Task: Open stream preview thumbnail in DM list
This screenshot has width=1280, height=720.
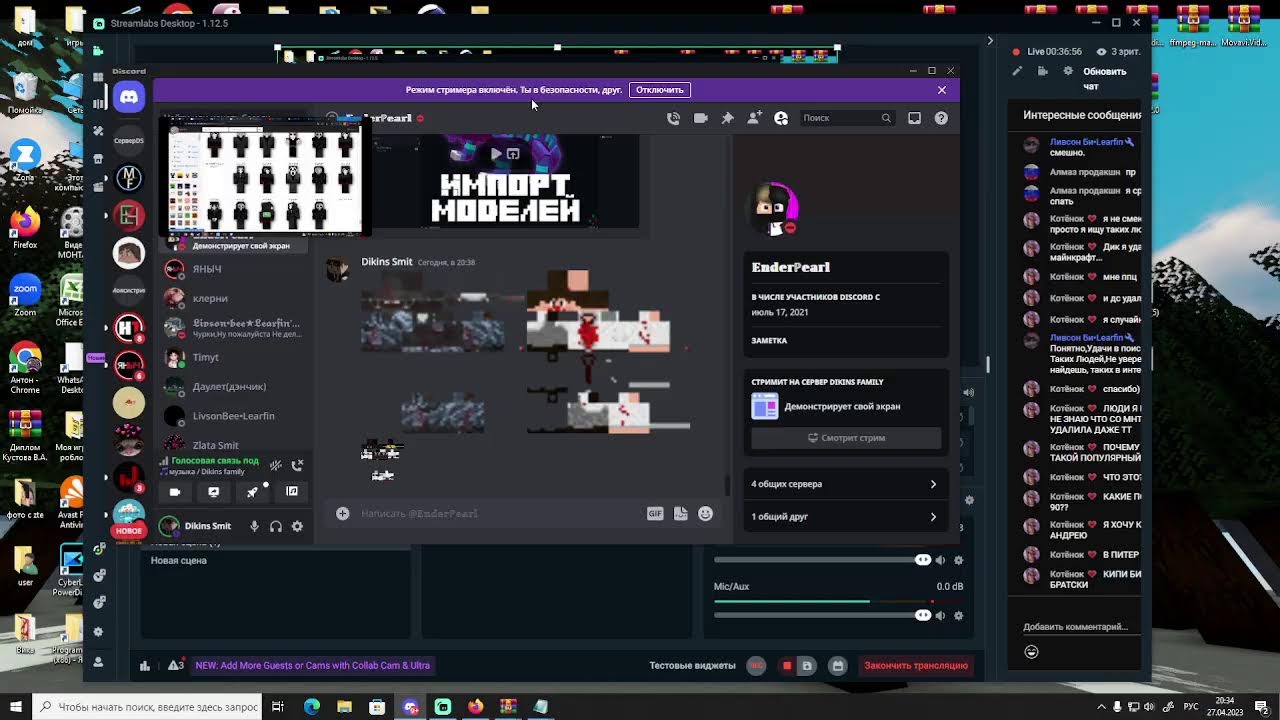Action: [264, 178]
